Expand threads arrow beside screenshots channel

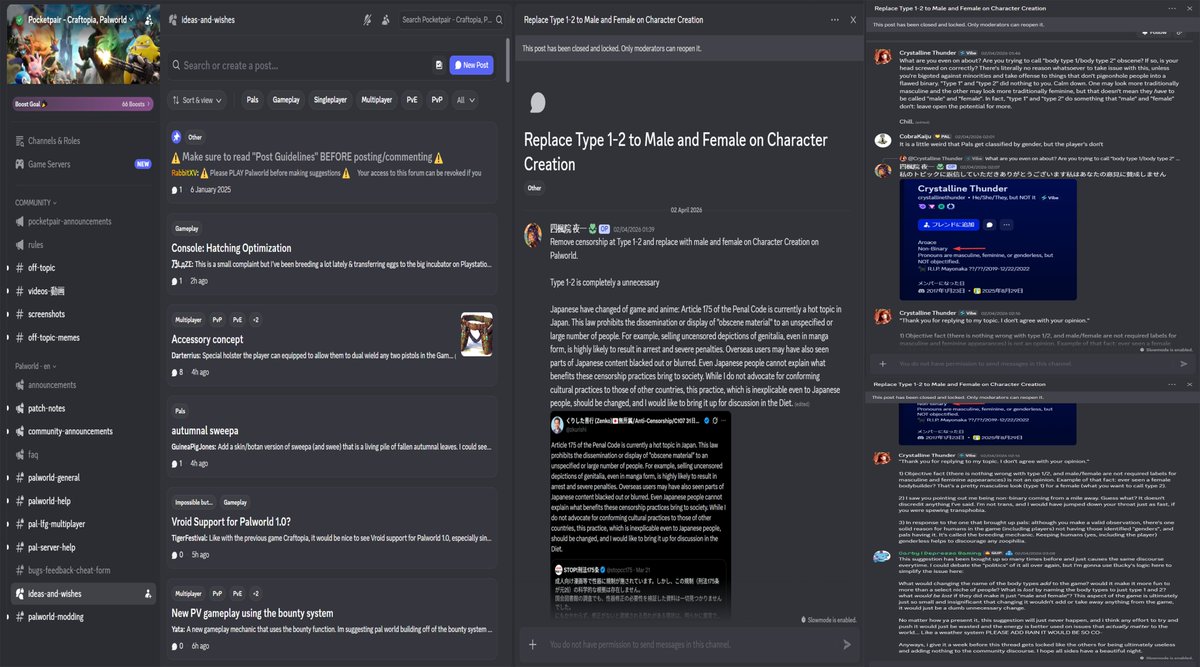point(8,314)
